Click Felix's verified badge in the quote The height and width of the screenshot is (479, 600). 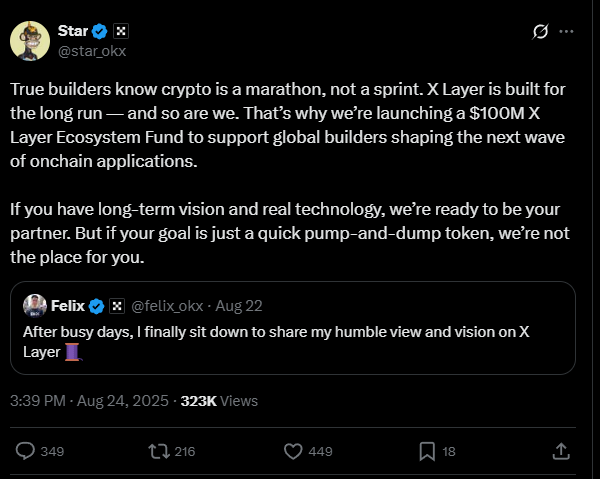[x=98, y=304]
